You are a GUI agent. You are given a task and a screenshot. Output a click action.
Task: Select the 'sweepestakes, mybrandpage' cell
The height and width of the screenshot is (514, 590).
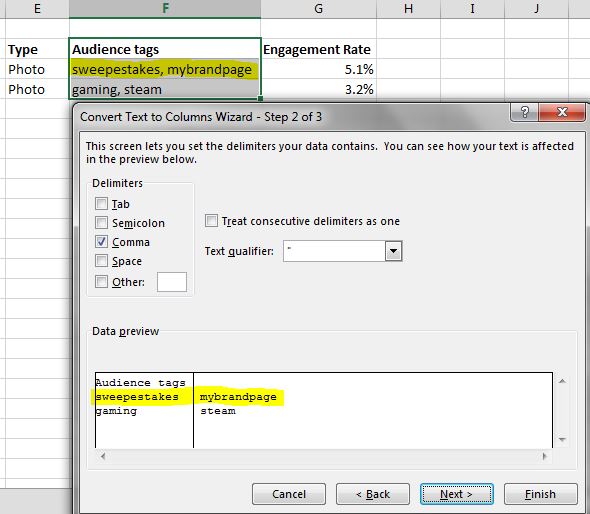(x=165, y=69)
